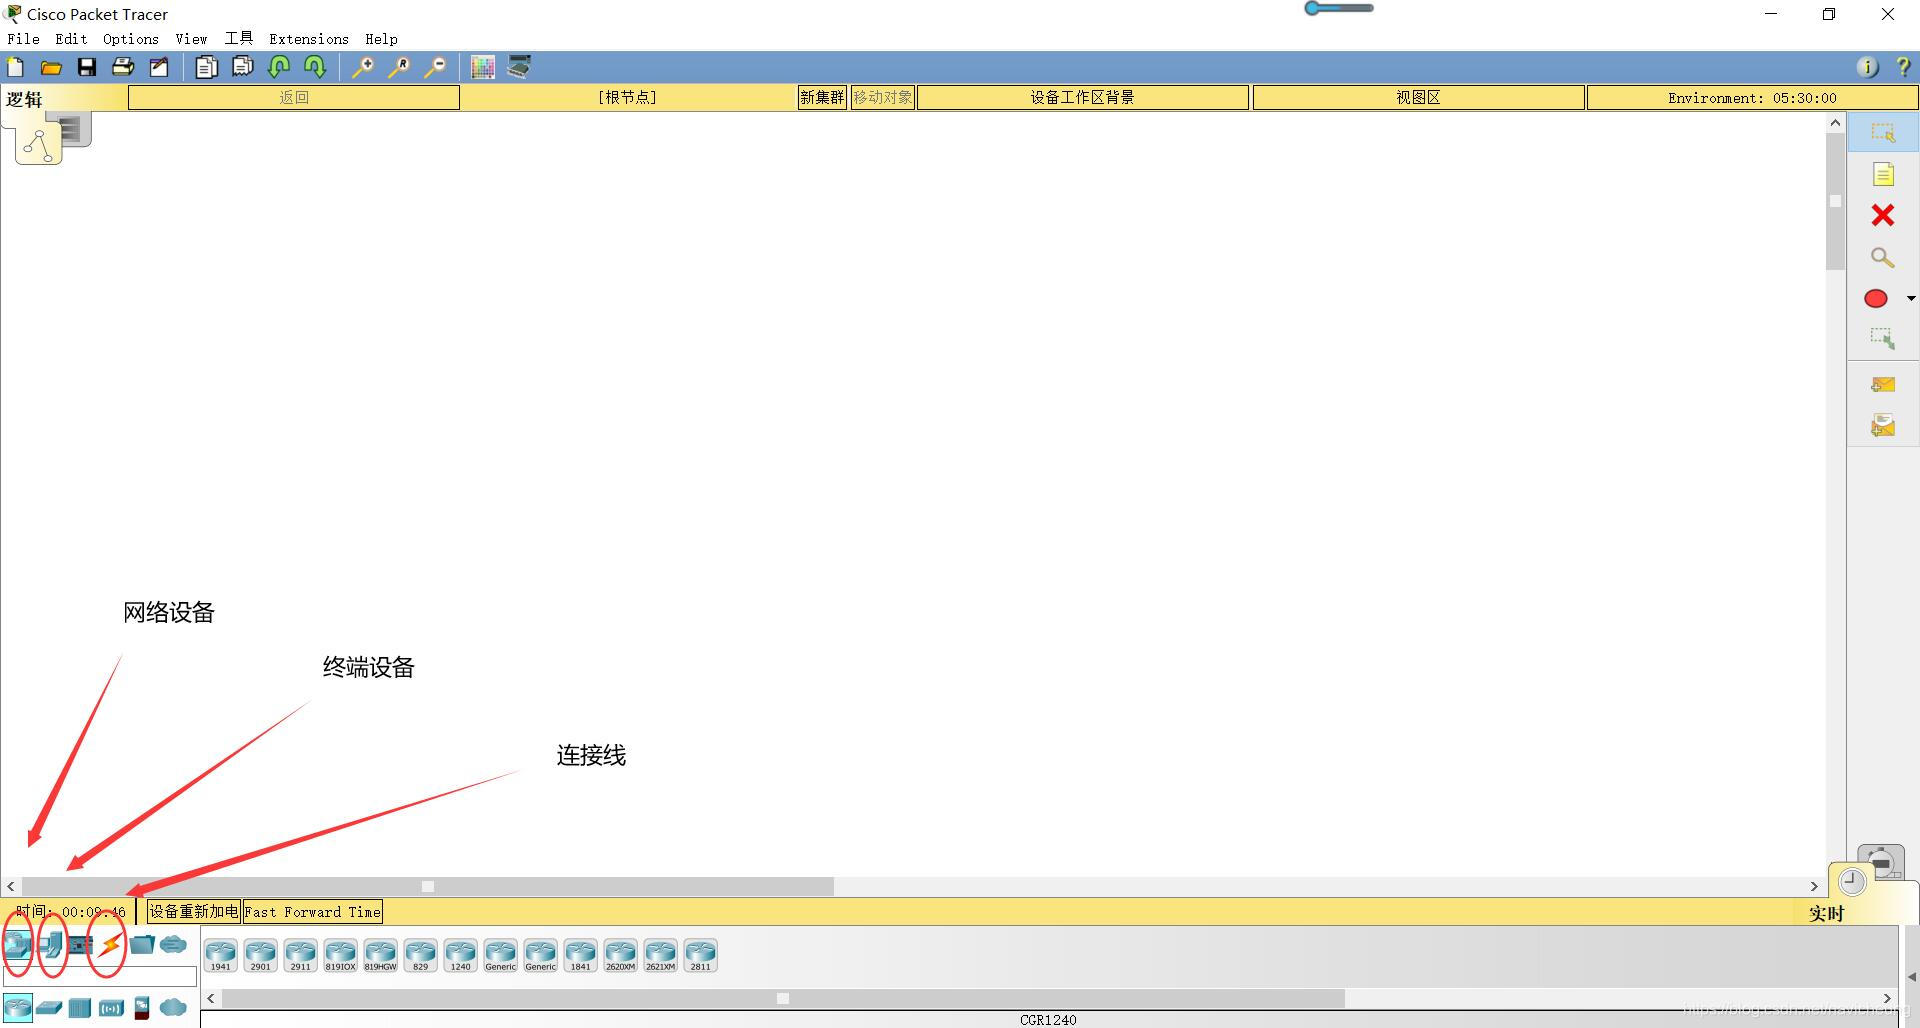
Task: Pick the 2901 router device
Action: [x=260, y=955]
